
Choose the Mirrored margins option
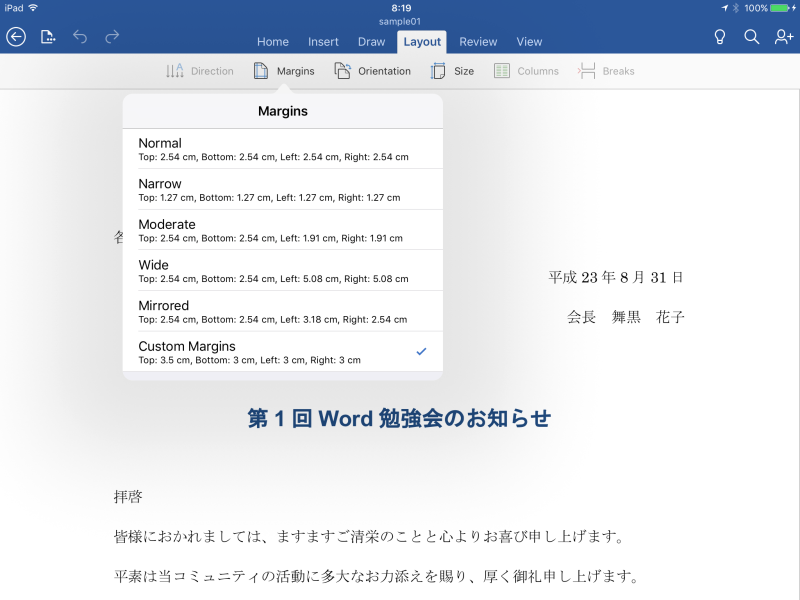coord(283,311)
